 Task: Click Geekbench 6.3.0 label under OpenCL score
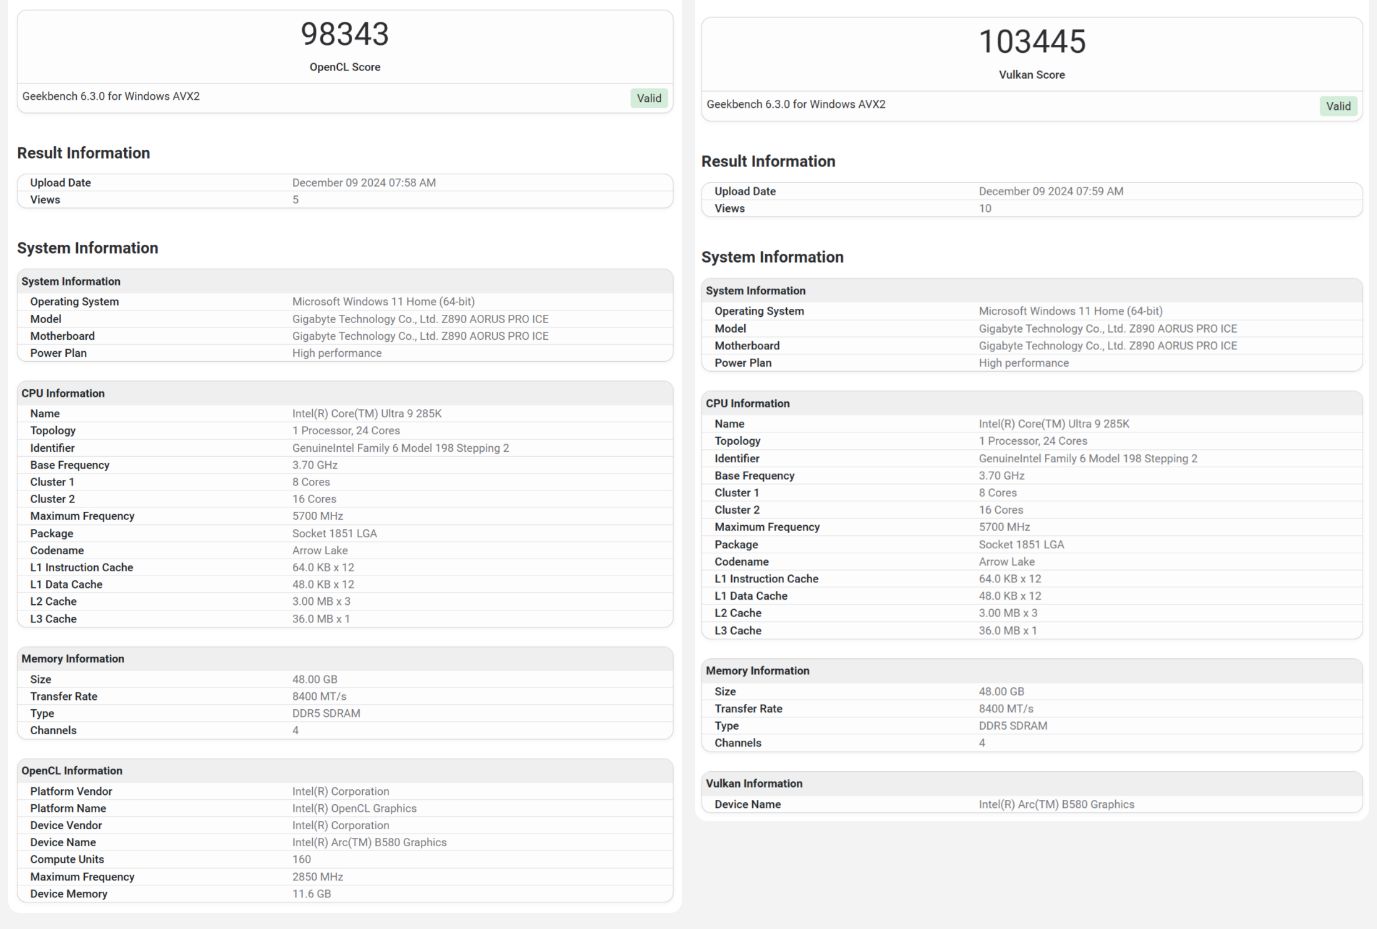(x=111, y=97)
